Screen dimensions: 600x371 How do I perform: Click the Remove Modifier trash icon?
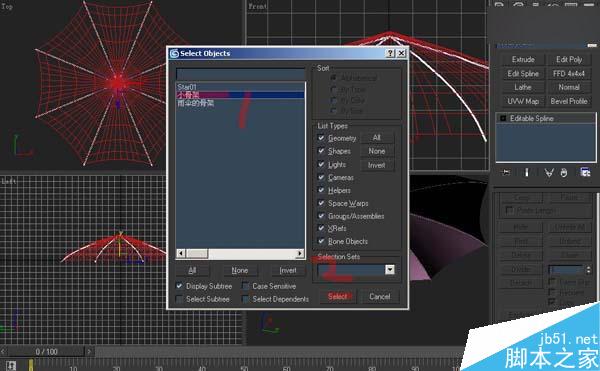click(x=564, y=173)
